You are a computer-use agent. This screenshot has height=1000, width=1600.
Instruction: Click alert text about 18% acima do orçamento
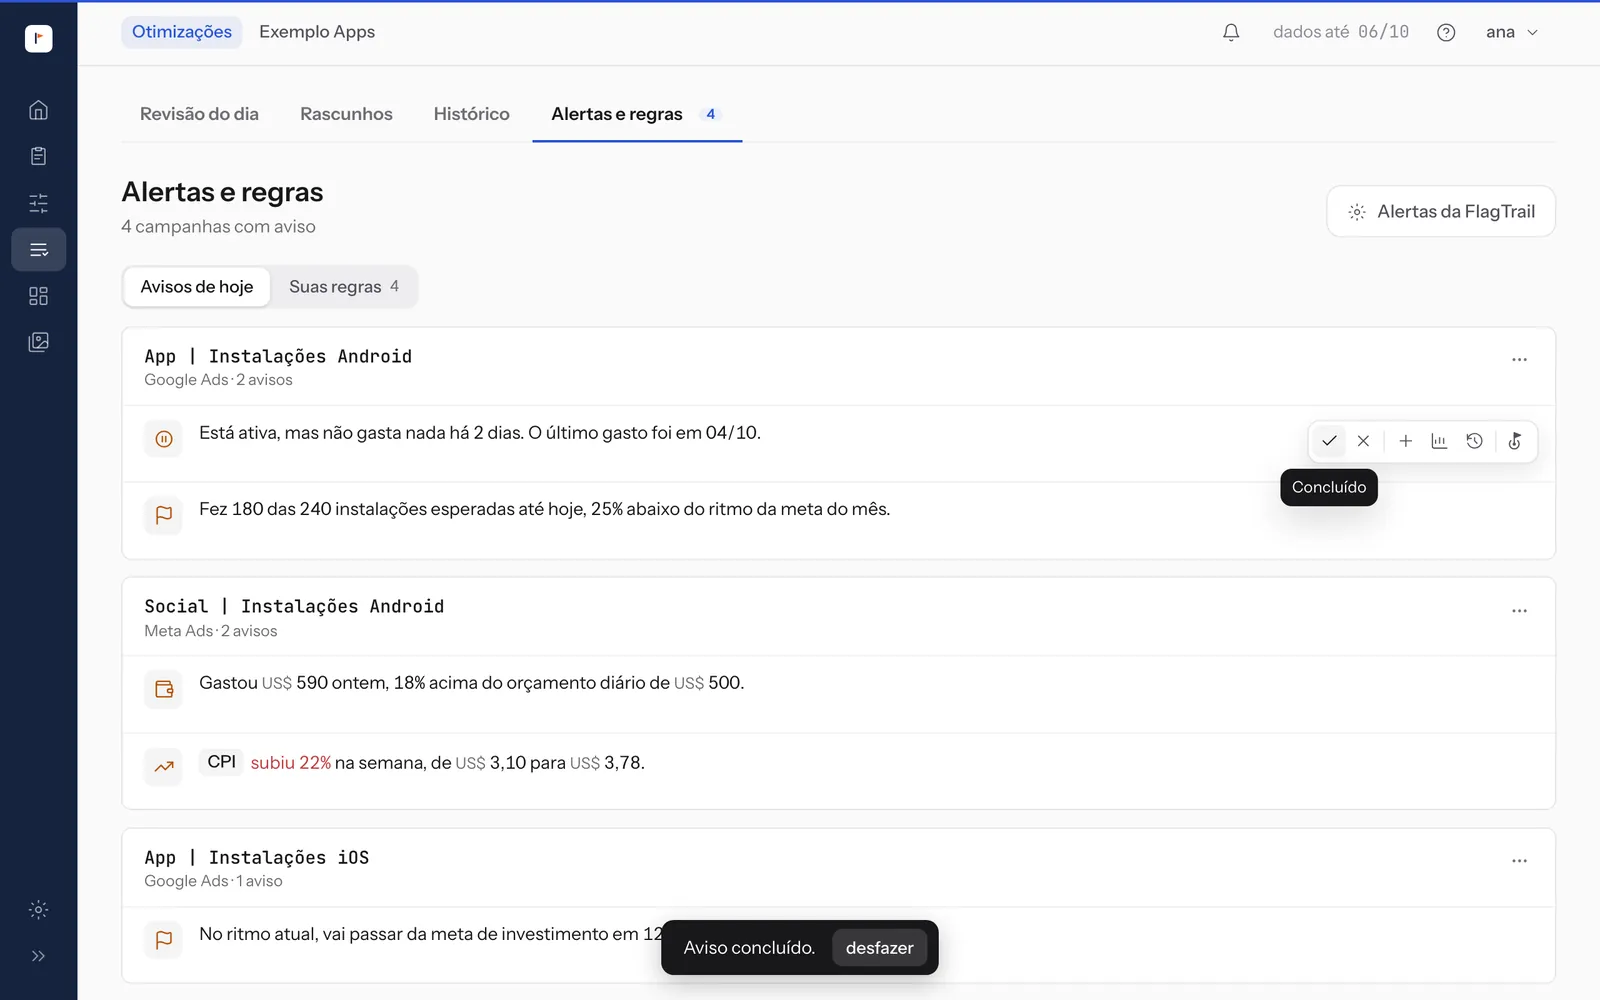pos(471,683)
